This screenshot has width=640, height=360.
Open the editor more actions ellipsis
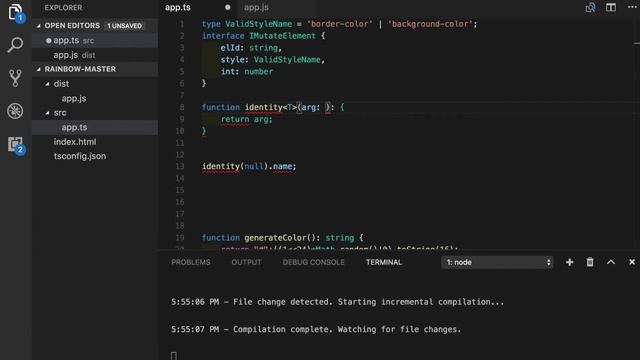[x=632, y=7]
